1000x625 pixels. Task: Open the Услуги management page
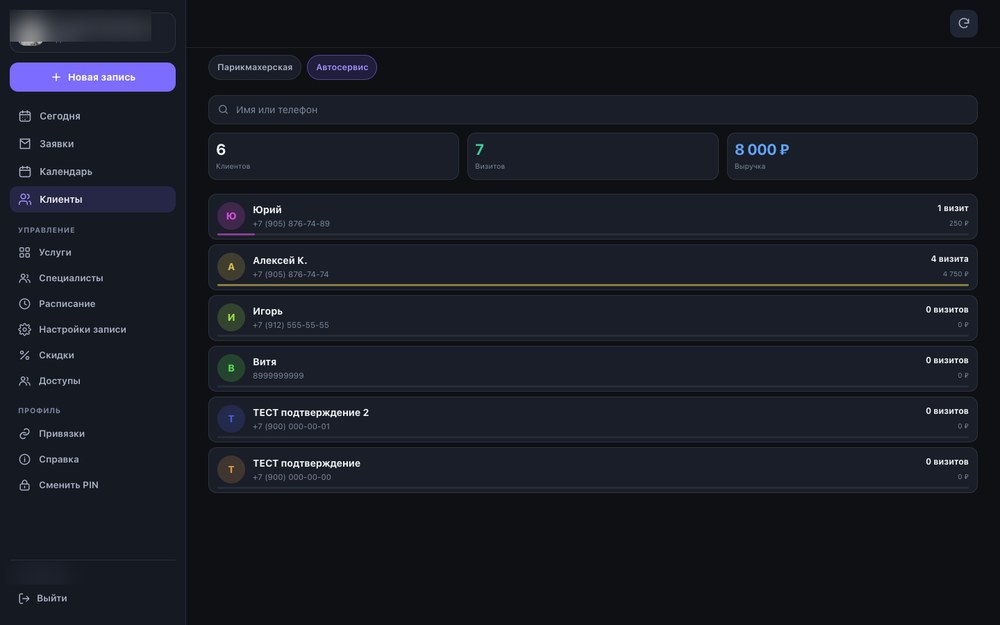pos(92,253)
